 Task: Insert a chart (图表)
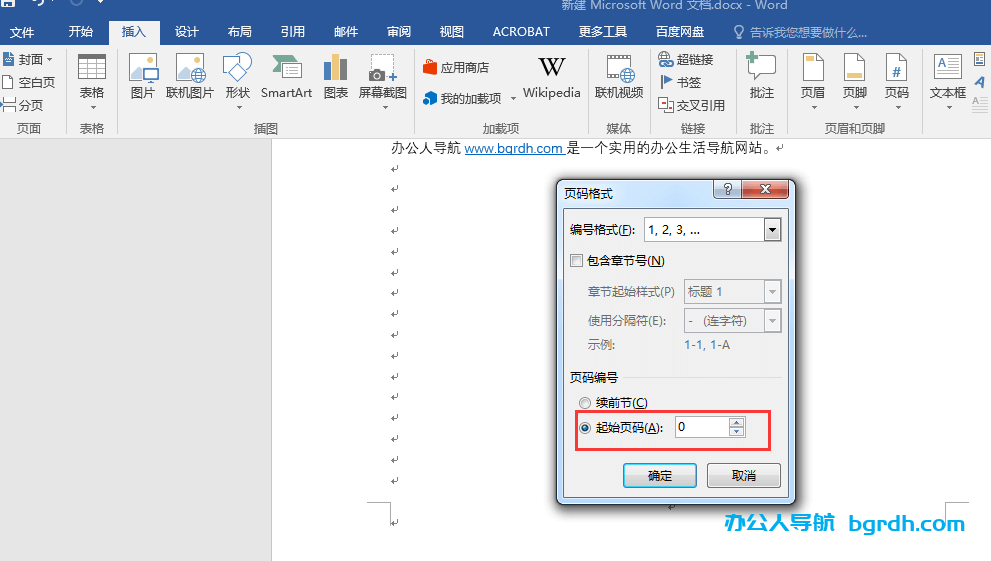336,76
